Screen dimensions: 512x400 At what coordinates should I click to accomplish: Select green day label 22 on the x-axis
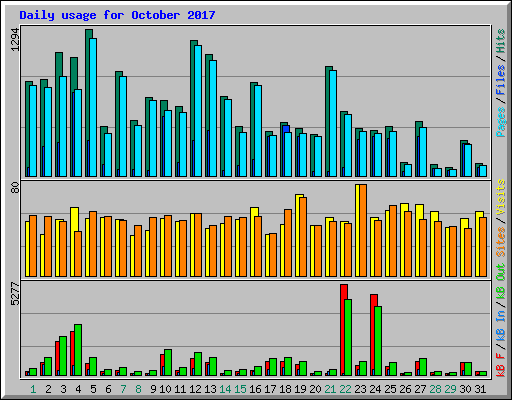pyautogui.click(x=345, y=389)
